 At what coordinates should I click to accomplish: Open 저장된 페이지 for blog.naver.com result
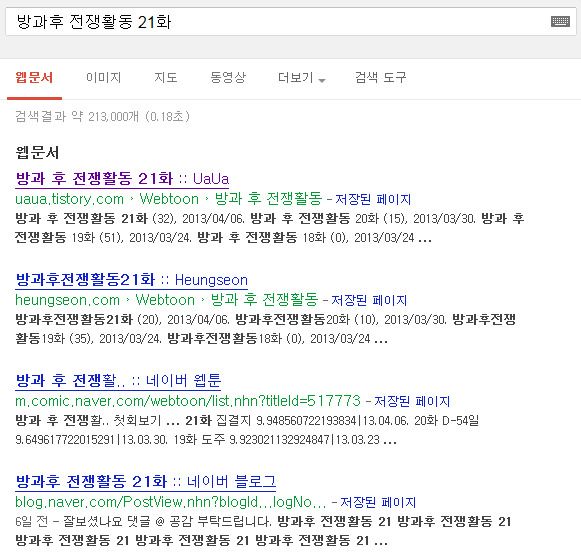pos(378,502)
